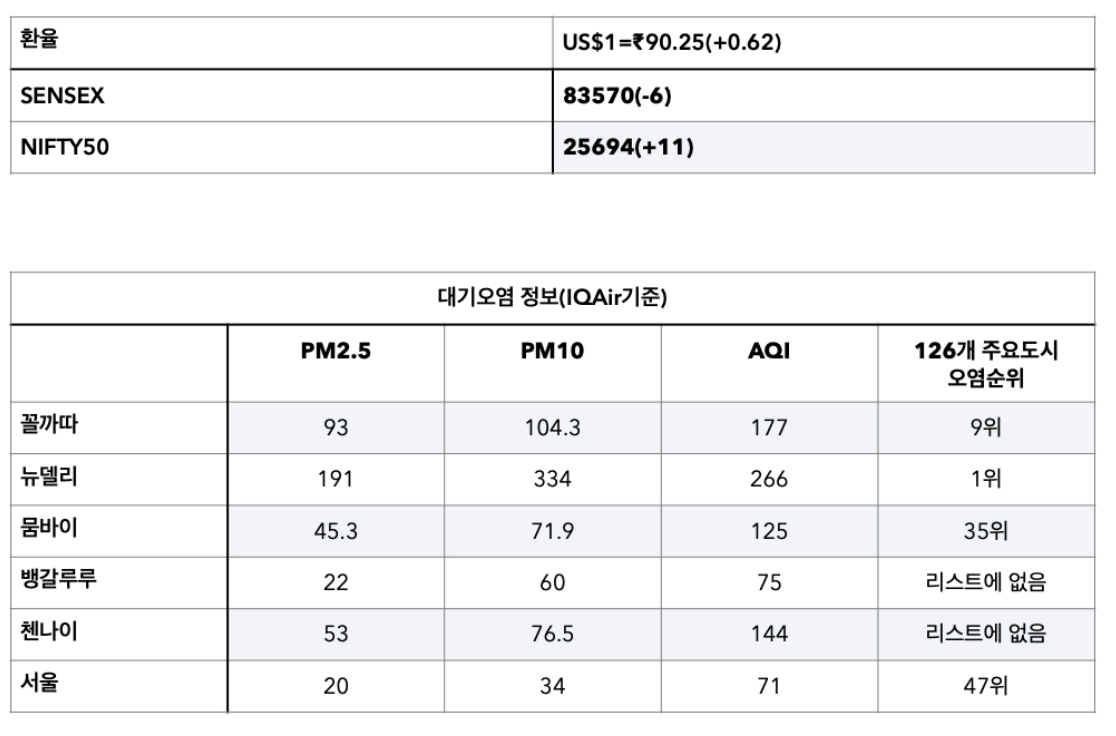Select the NIFTY50 value 25694(+11)
This screenshot has height=736, width=1116.
point(628,147)
